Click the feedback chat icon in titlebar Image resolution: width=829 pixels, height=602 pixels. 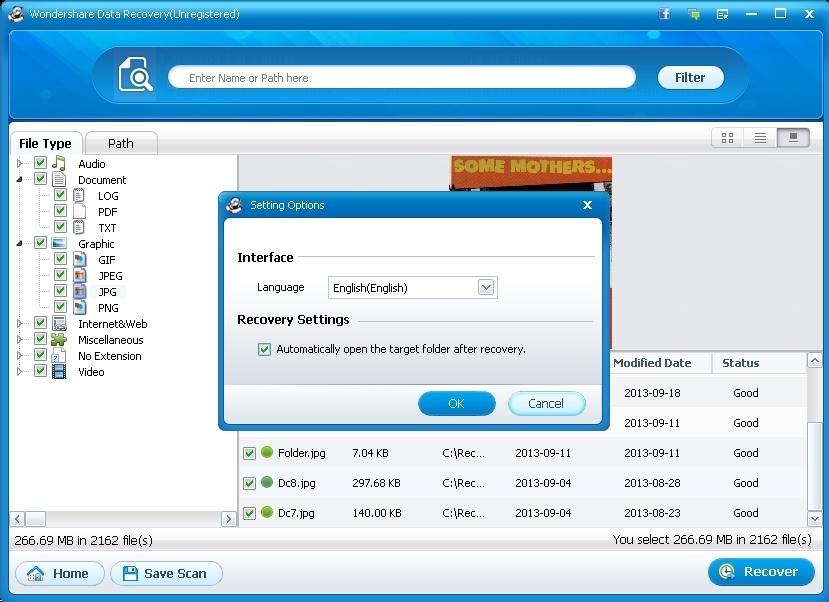pyautogui.click(x=693, y=13)
